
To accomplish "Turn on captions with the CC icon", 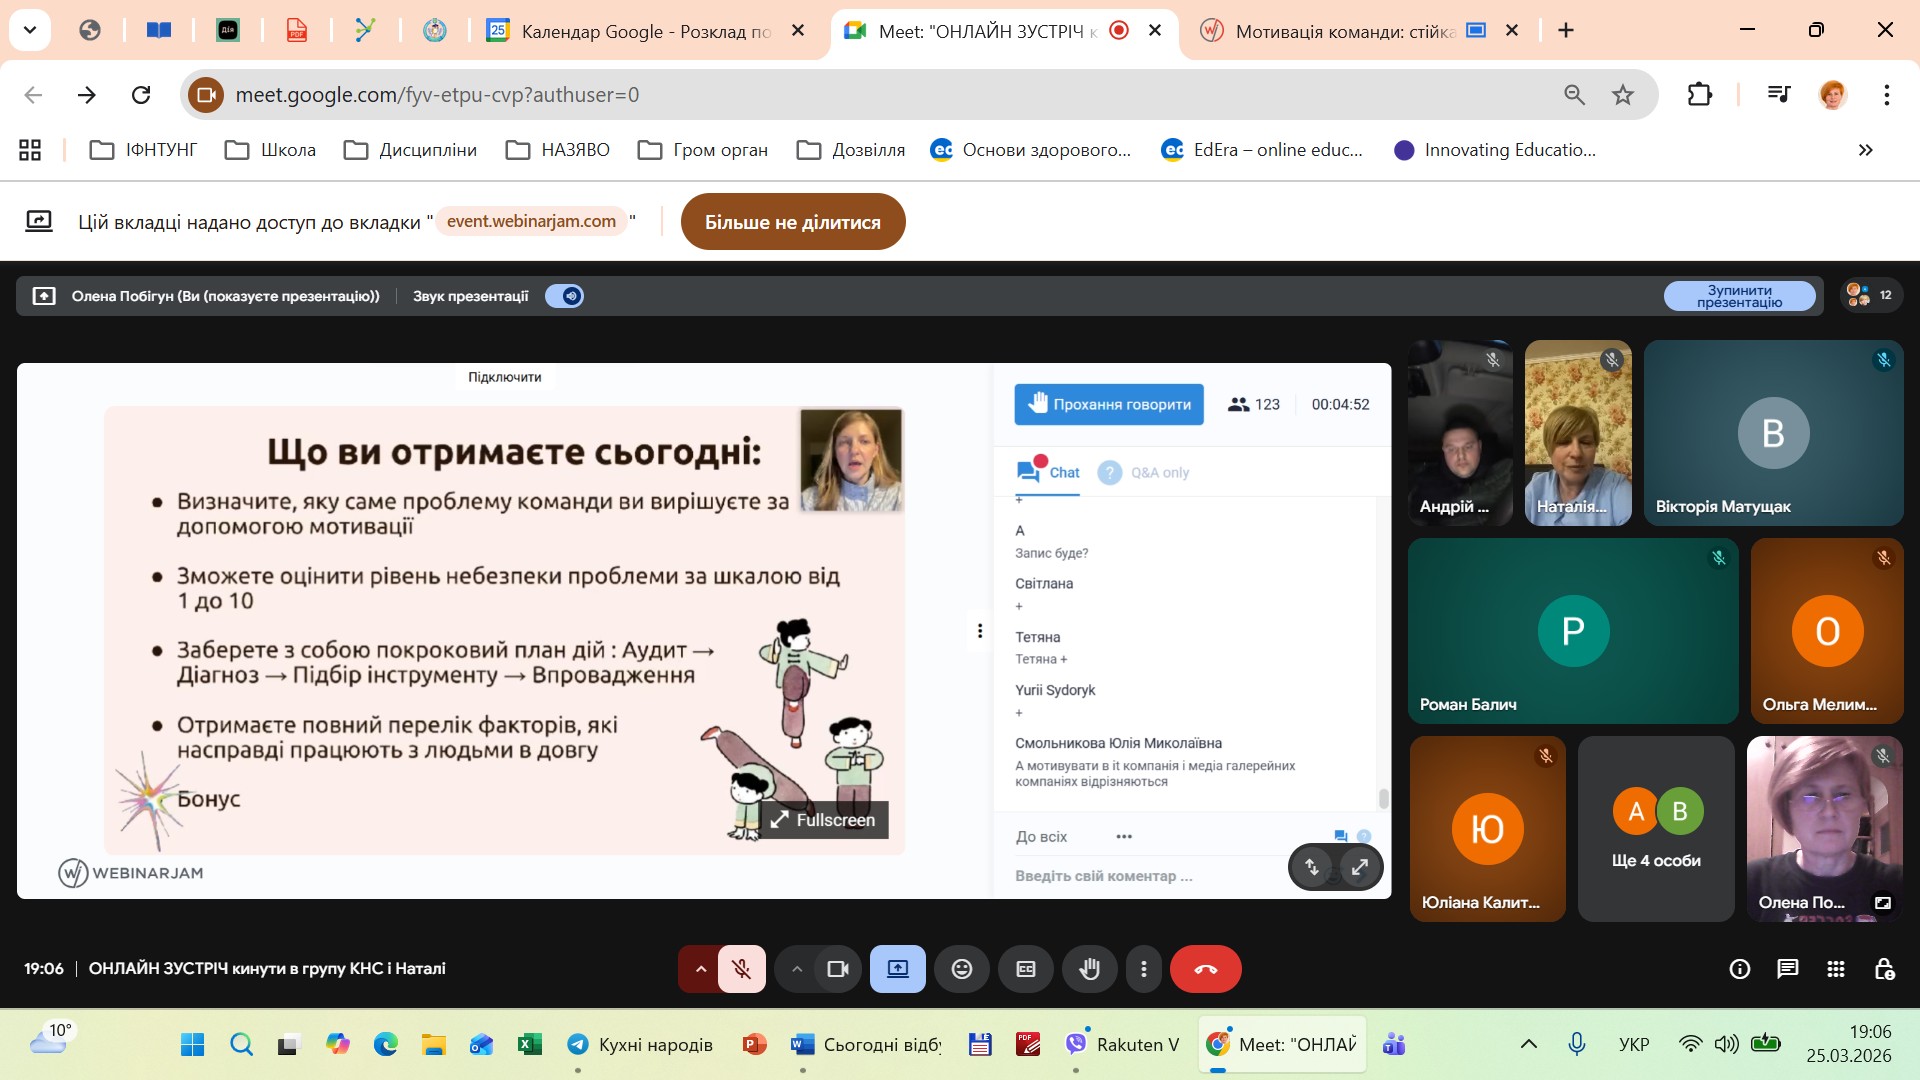I will pos(1025,969).
